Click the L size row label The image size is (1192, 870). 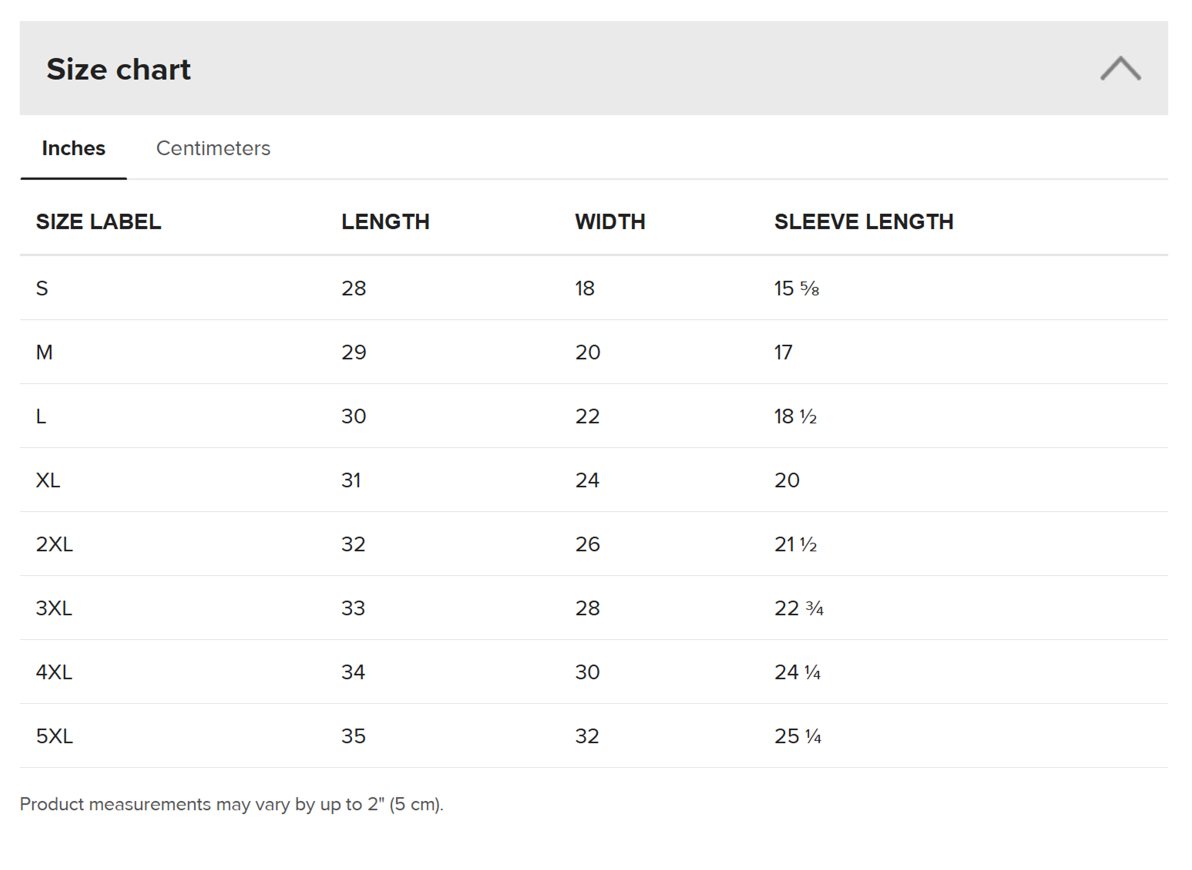(41, 417)
